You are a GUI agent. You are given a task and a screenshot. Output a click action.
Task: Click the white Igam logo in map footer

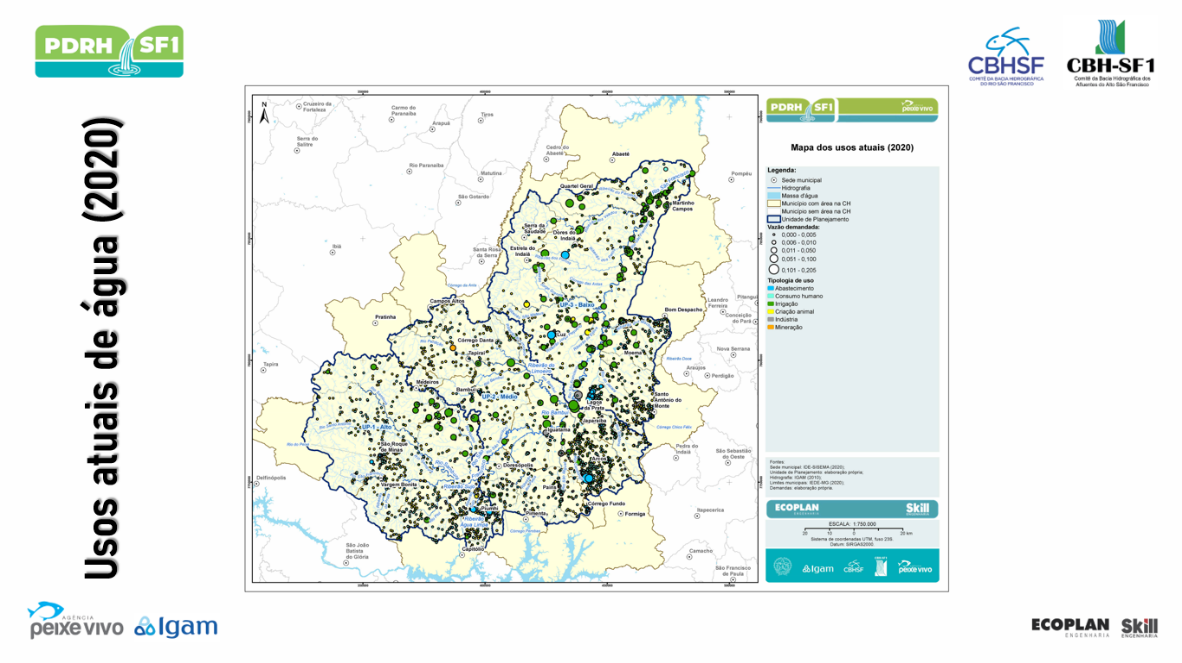pyautogui.click(x=818, y=568)
